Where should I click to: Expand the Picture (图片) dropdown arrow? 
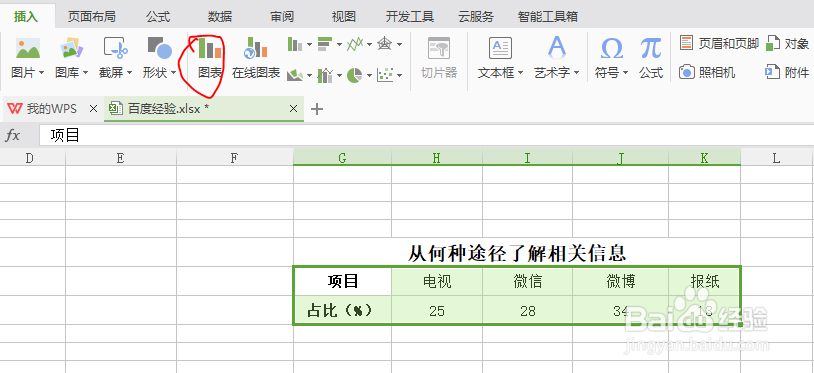pos(41,74)
